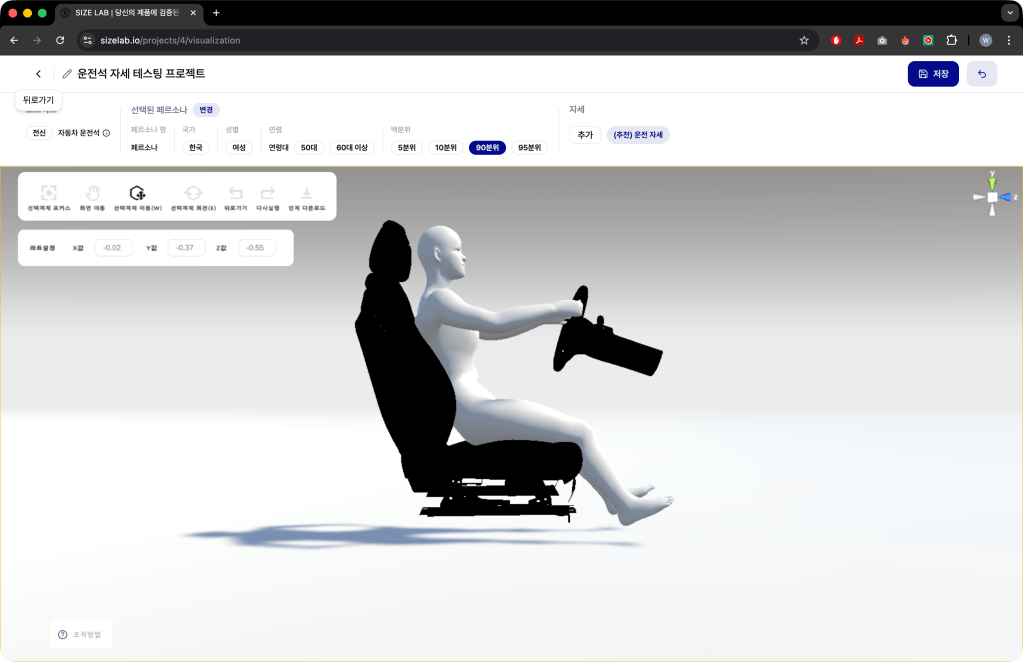The image size is (1023, 662).
Task: Toggle the 전신 full body option
Action: click(x=39, y=133)
